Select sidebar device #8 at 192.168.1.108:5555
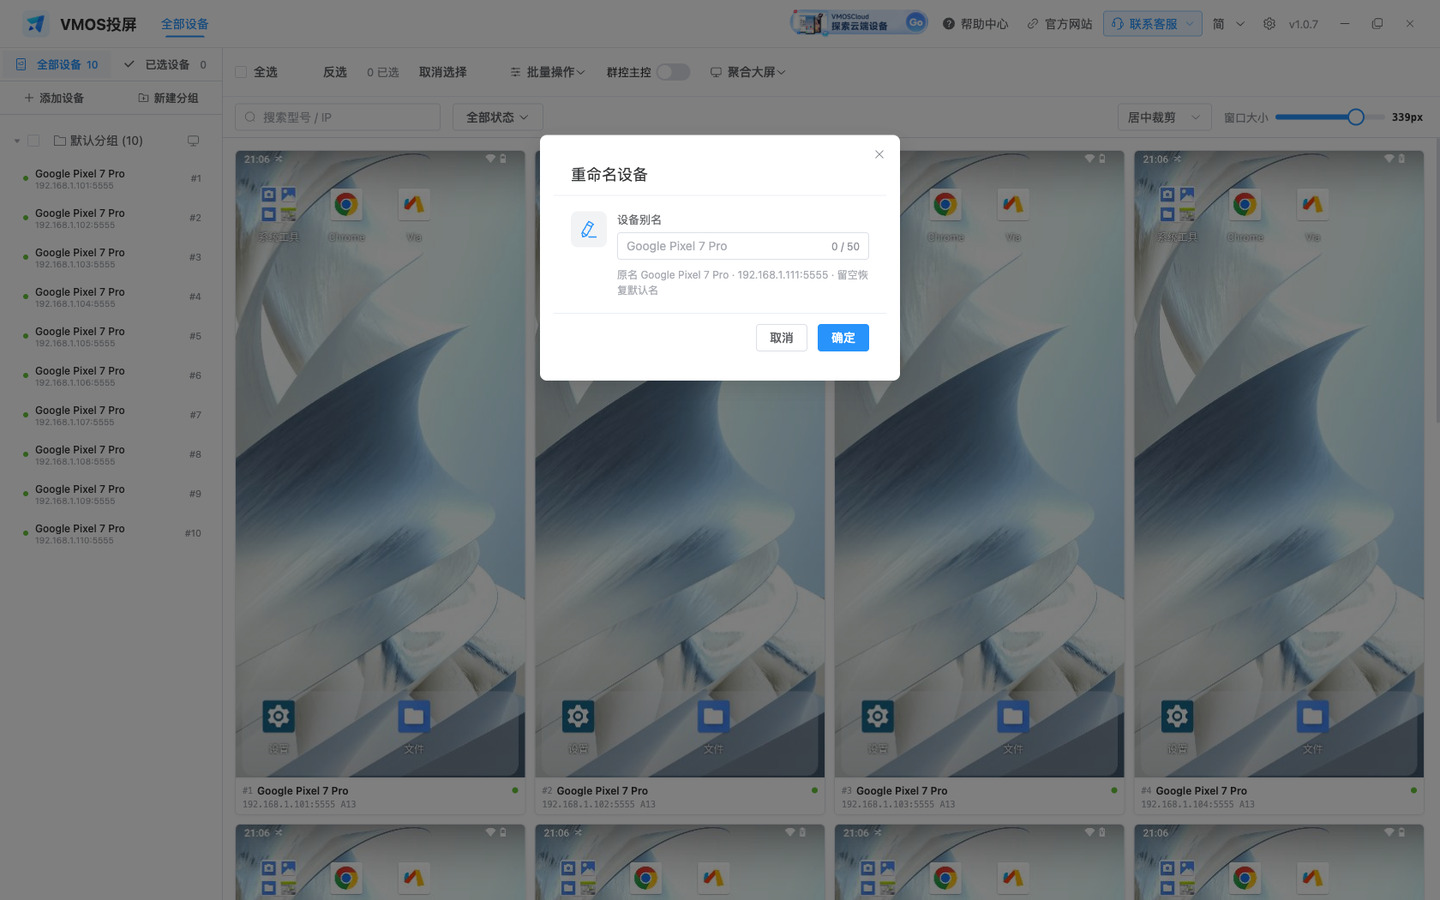1440x900 pixels. (112, 455)
